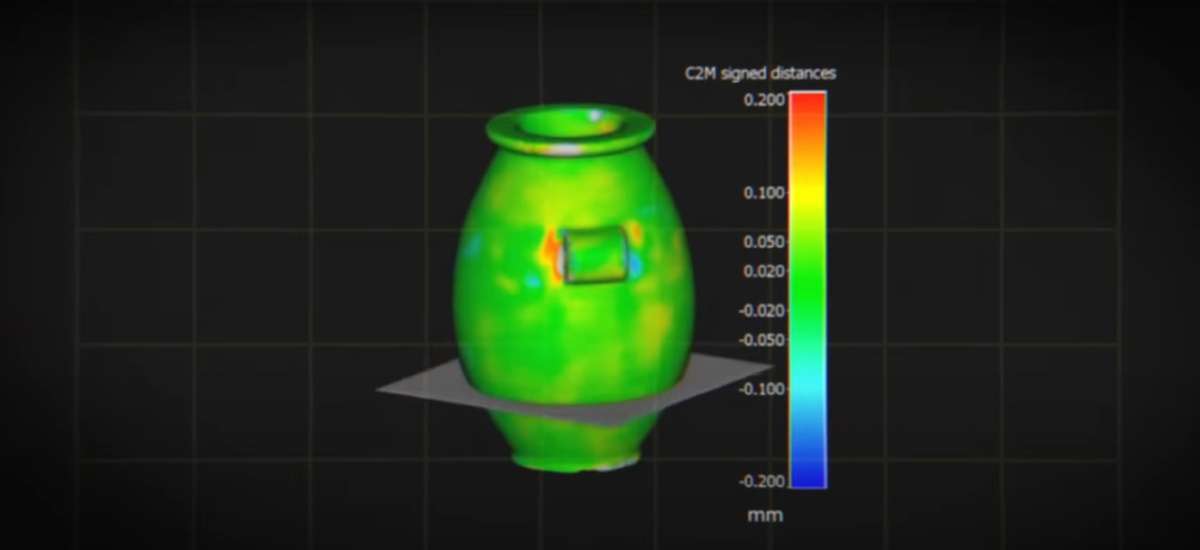Click the -0.020 scale label
The width and height of the screenshot is (1200, 550).
[x=761, y=311]
